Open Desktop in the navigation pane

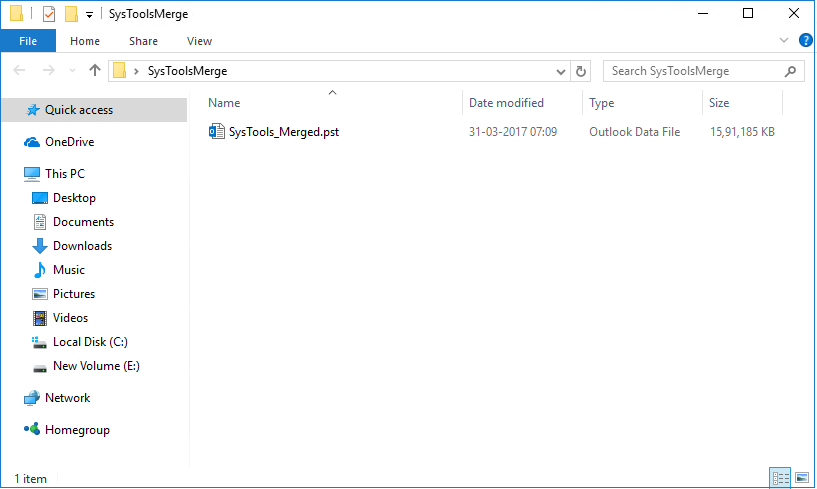point(74,198)
